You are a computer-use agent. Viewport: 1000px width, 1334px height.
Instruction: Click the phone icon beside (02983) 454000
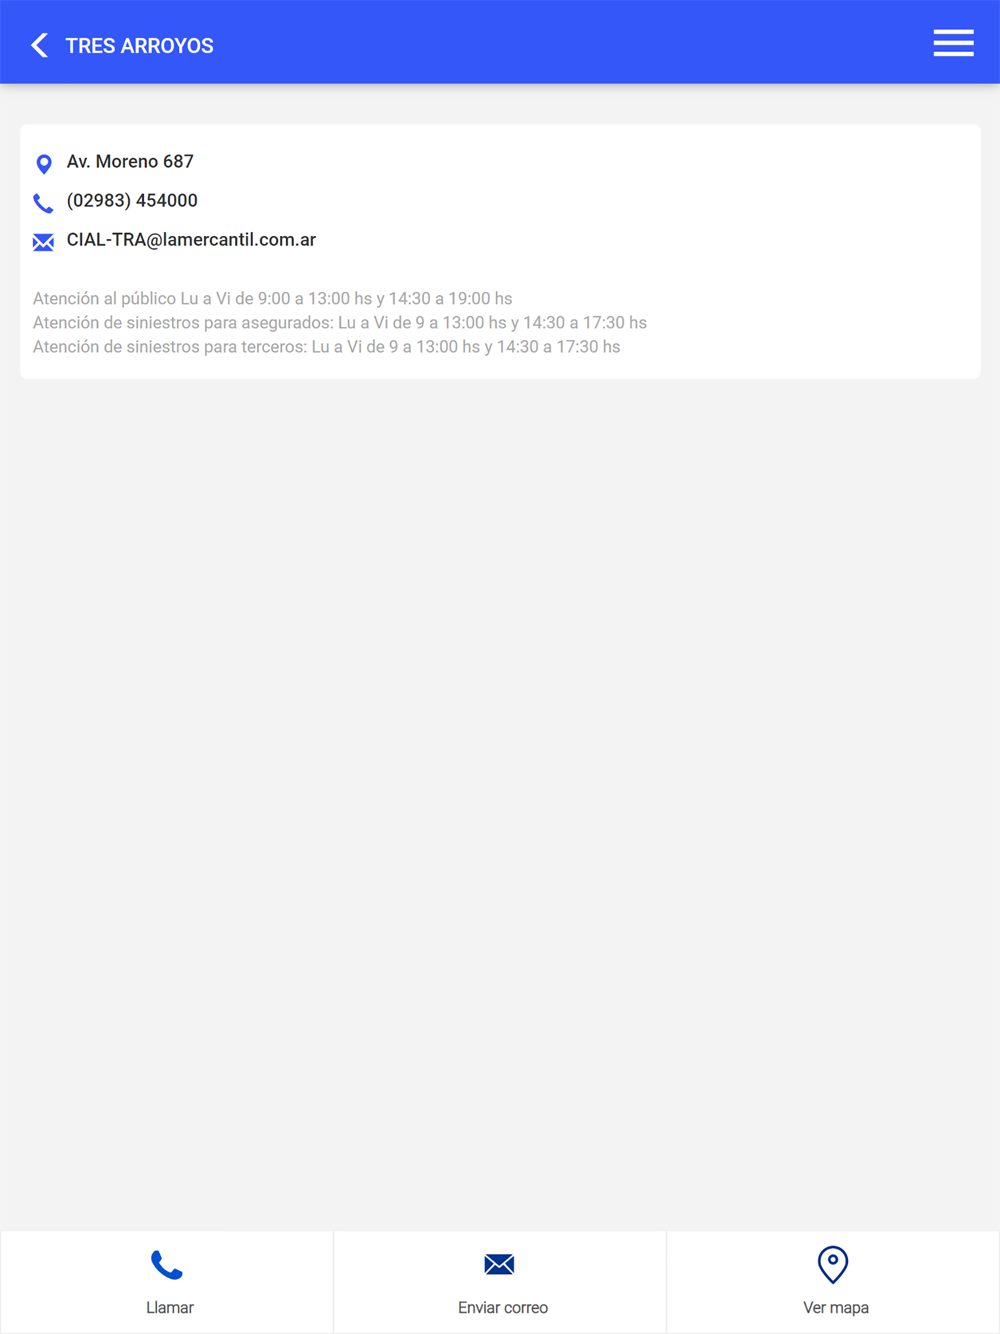click(x=43, y=203)
